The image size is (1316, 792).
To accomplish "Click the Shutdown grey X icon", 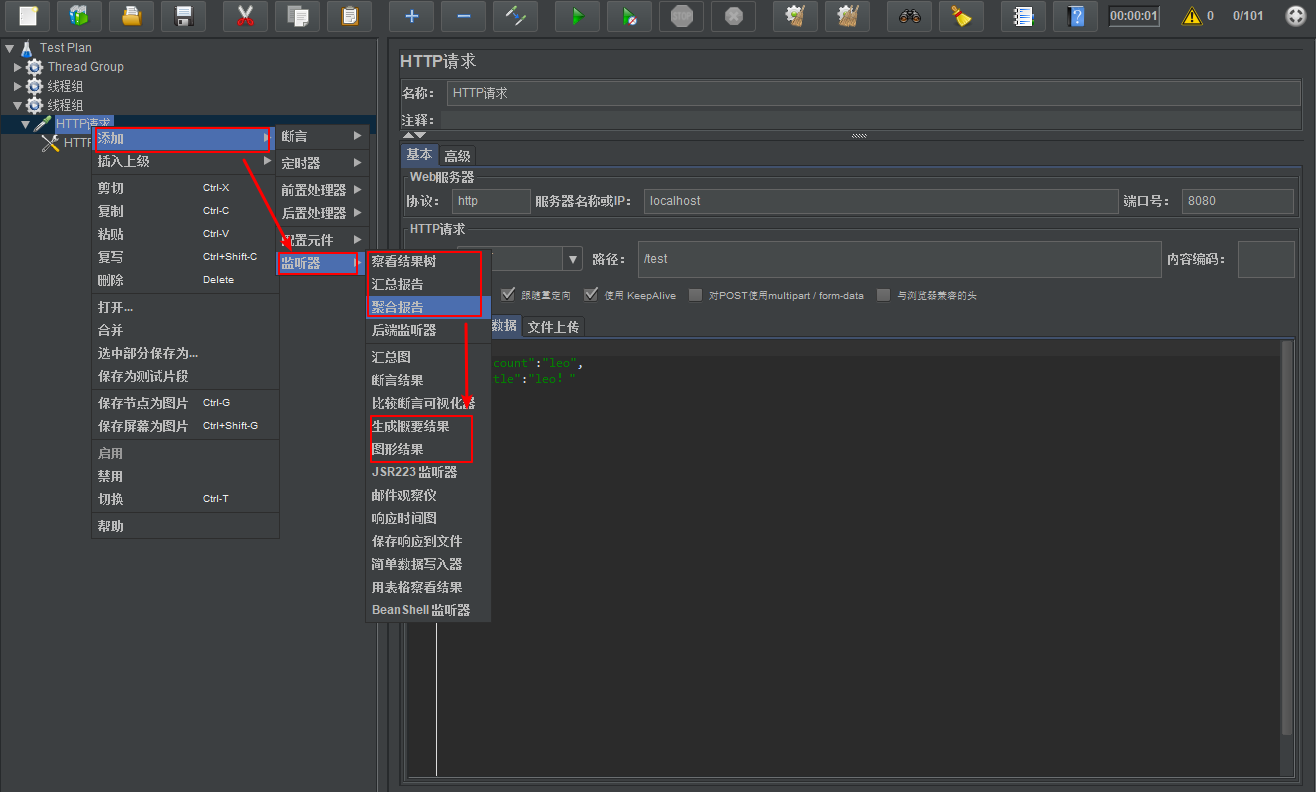I will [x=733, y=16].
